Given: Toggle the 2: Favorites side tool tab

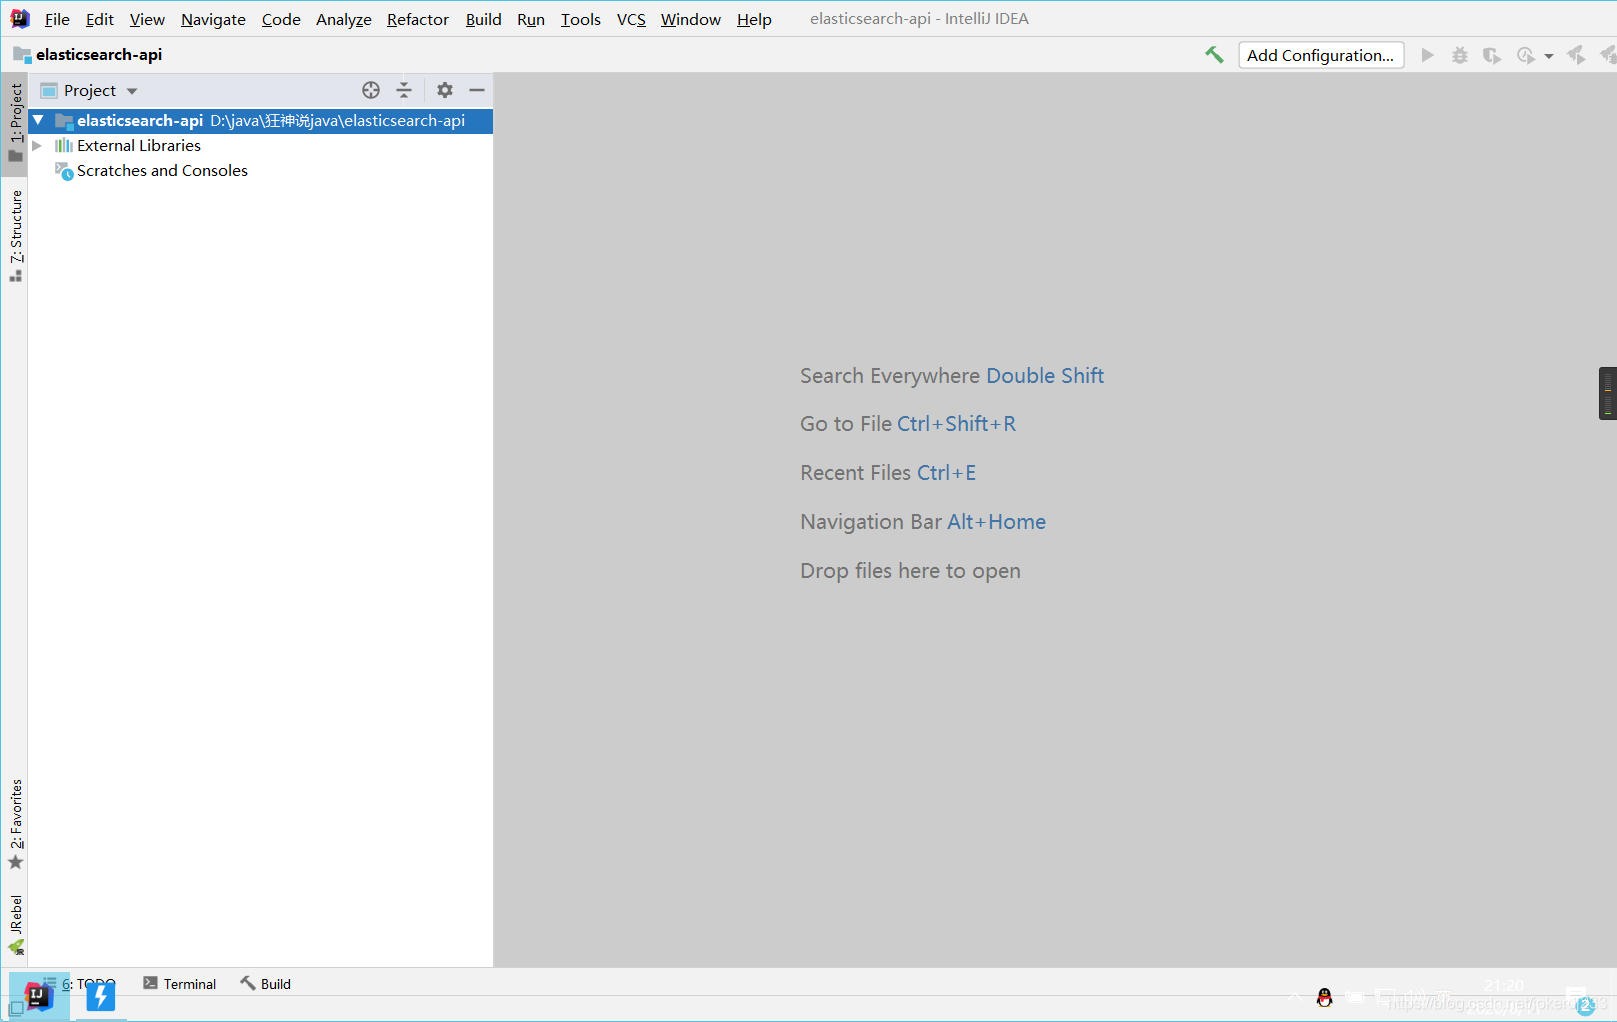Looking at the screenshot, I should pos(15,824).
